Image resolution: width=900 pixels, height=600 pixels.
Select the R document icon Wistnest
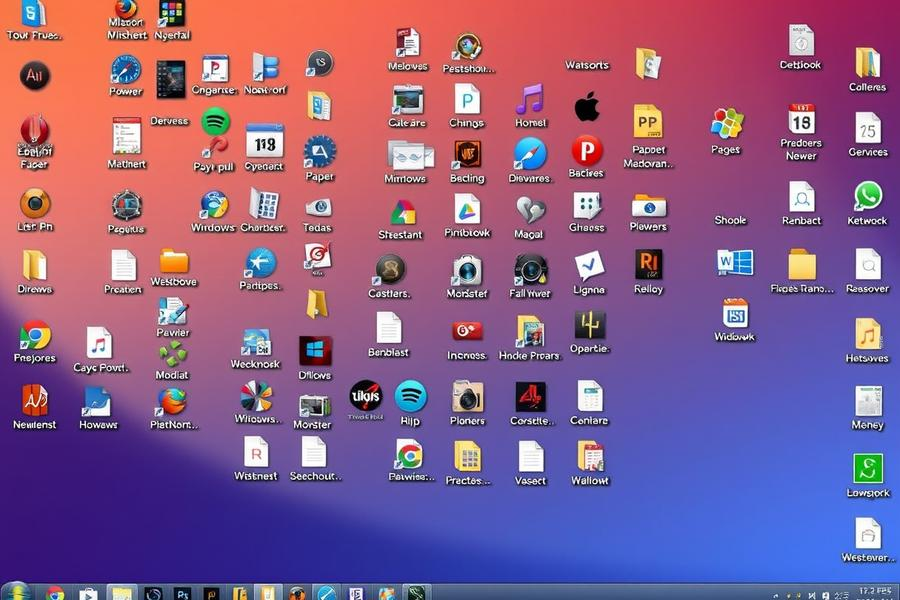(x=256, y=452)
